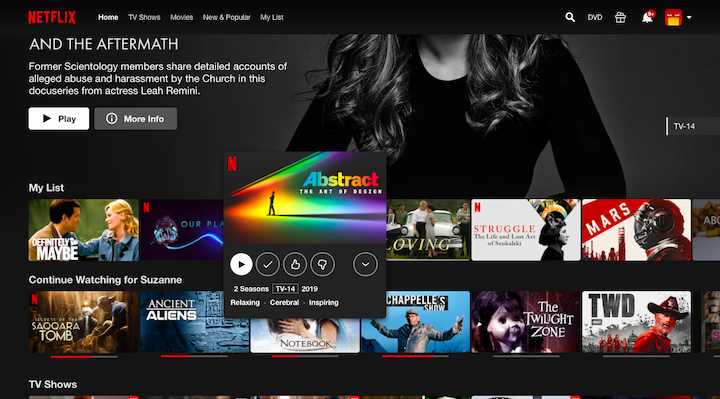Open the Abstract artwork preview
The height and width of the screenshot is (399, 720).
pos(305,198)
